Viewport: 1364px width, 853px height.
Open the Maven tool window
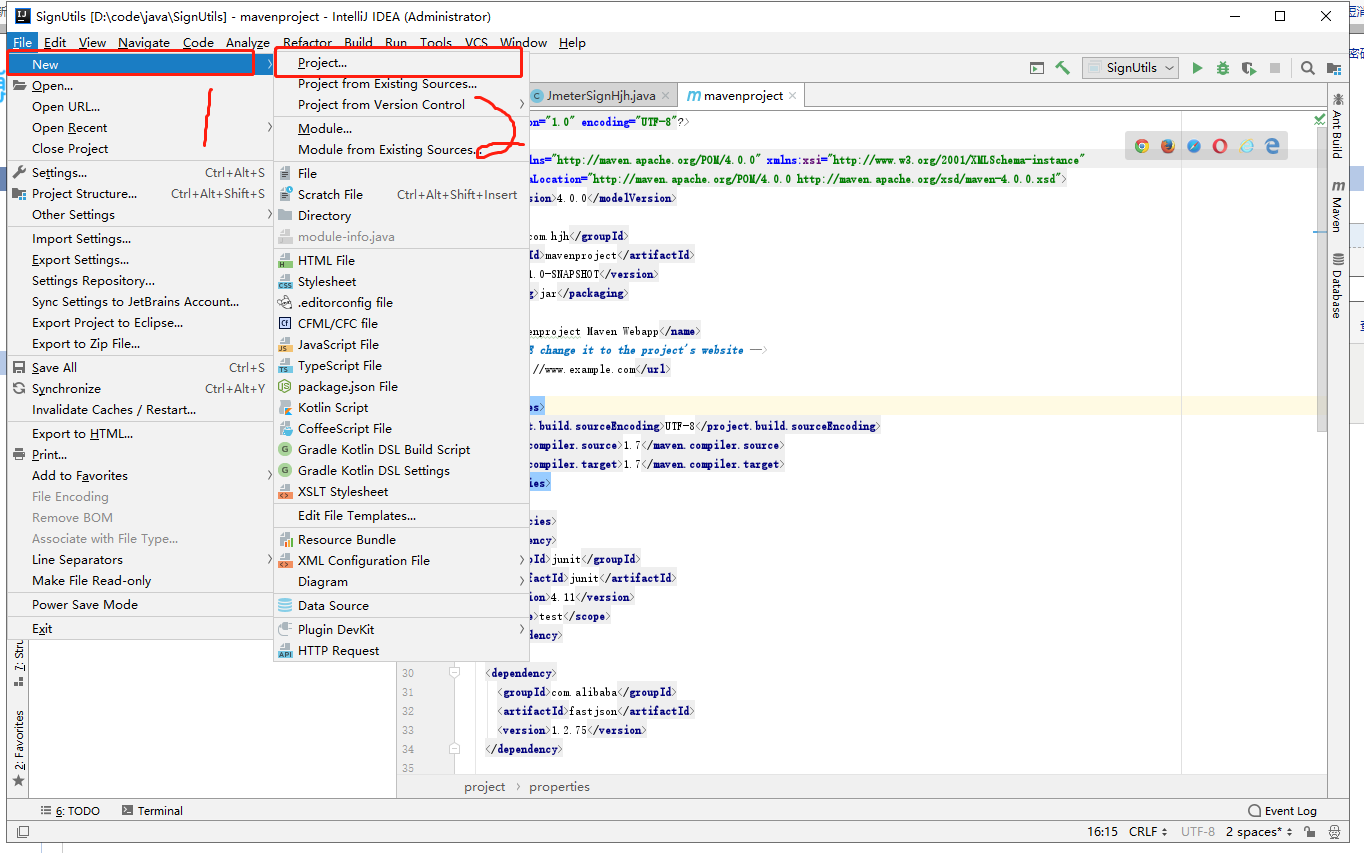[x=1337, y=206]
